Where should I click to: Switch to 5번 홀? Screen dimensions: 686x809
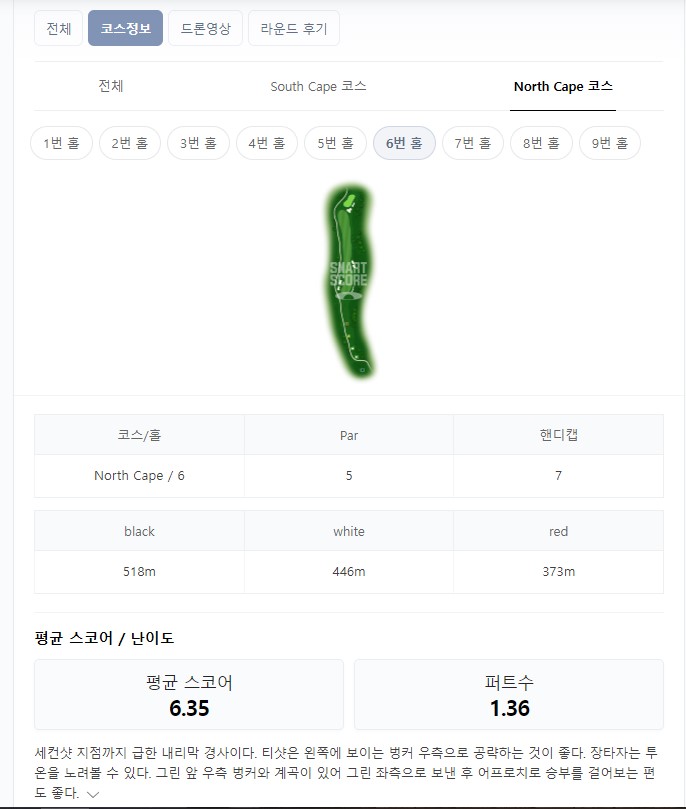pos(335,143)
